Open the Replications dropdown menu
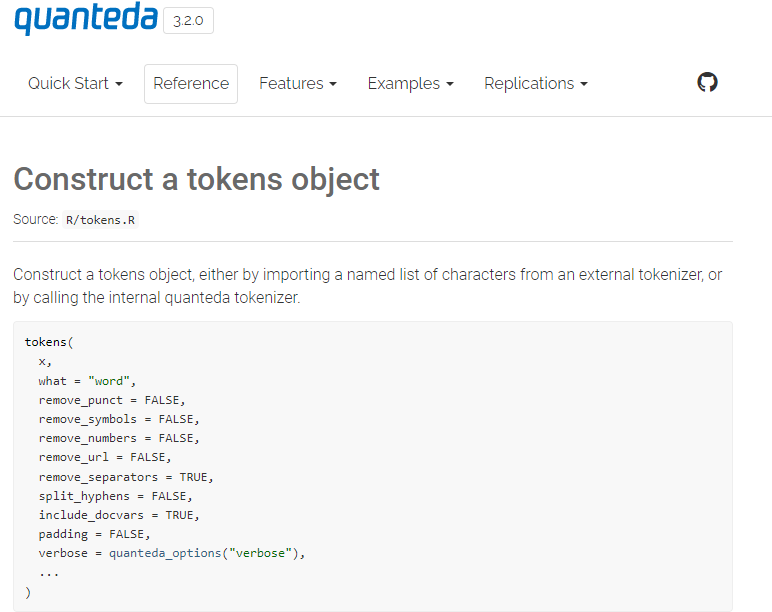The image size is (772, 612). coord(535,84)
